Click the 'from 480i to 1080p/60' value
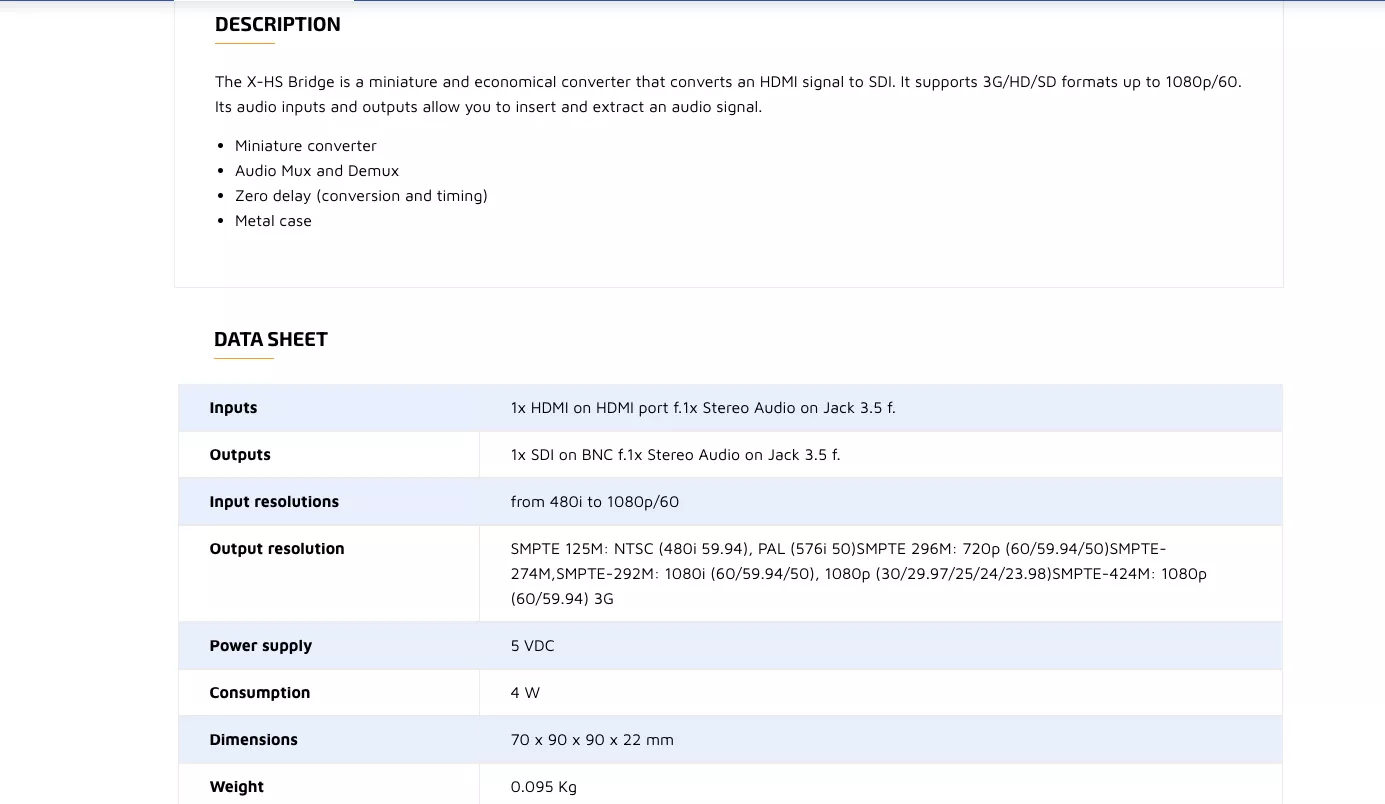This screenshot has height=804, width=1385. [594, 502]
